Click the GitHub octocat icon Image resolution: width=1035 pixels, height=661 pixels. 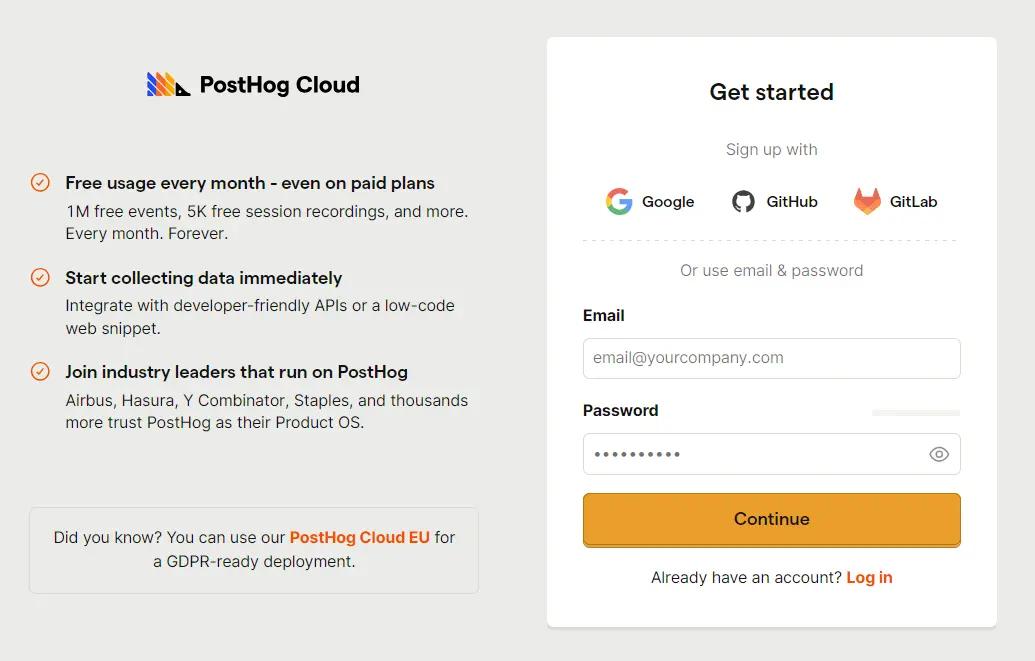point(743,201)
